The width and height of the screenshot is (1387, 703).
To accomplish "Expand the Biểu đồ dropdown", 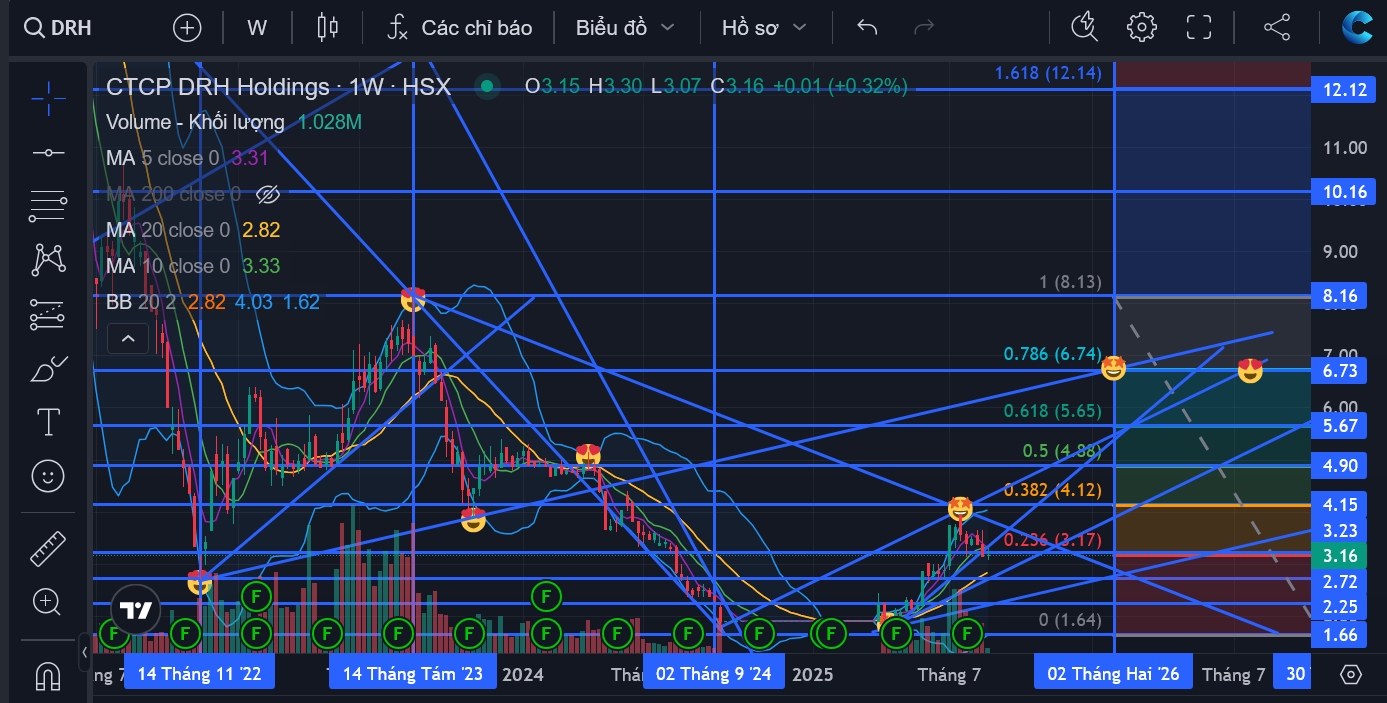I will (625, 28).
